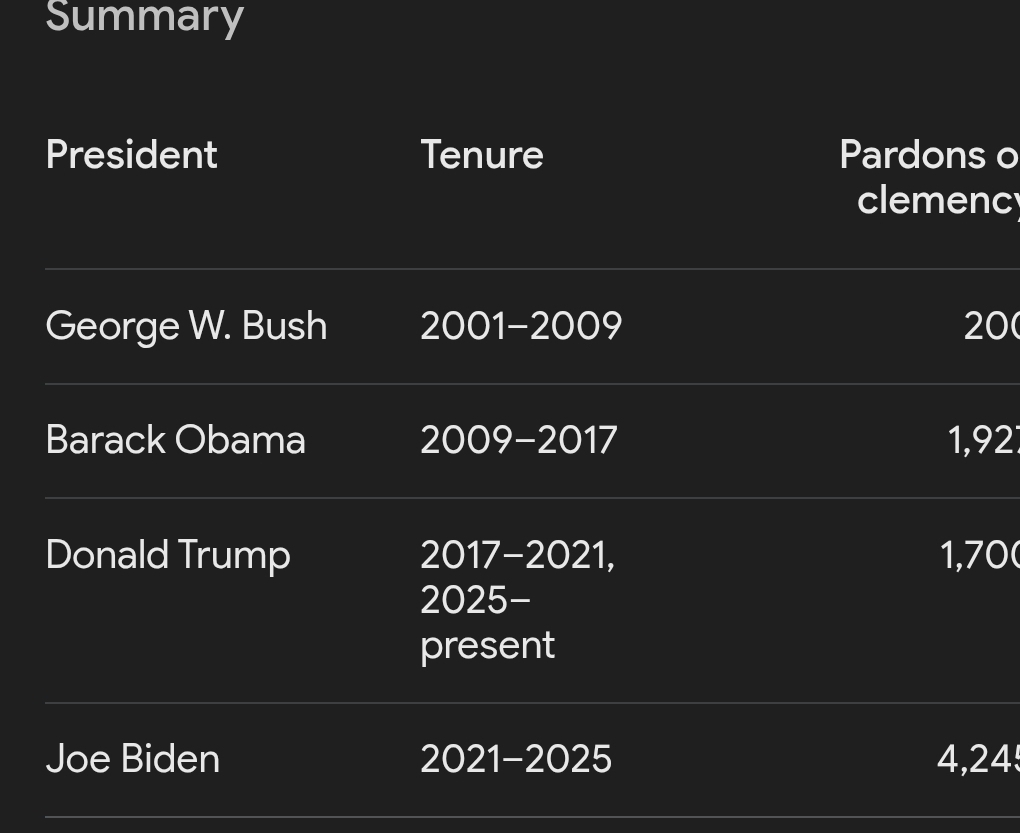Click the word Pardons in header
Image resolution: width=1020 pixels, height=833 pixels.
point(912,155)
